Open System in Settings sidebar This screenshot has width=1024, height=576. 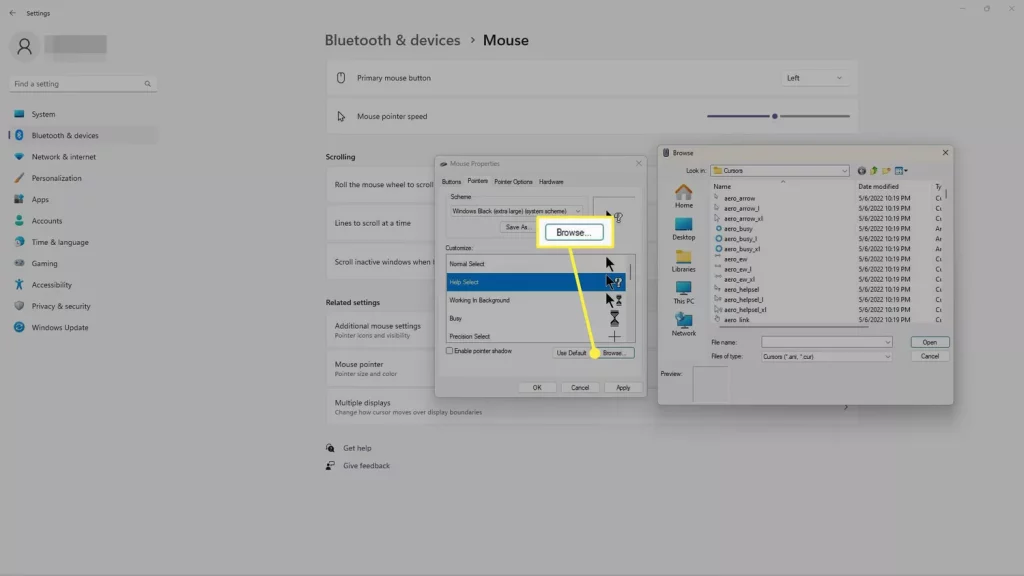coord(82,114)
